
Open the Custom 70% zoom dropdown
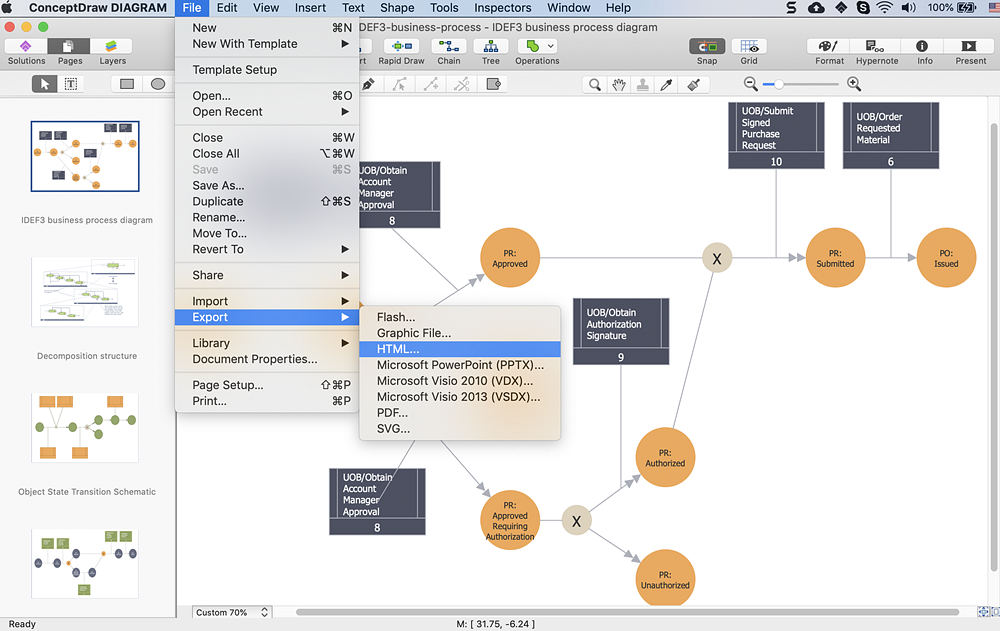point(232,612)
